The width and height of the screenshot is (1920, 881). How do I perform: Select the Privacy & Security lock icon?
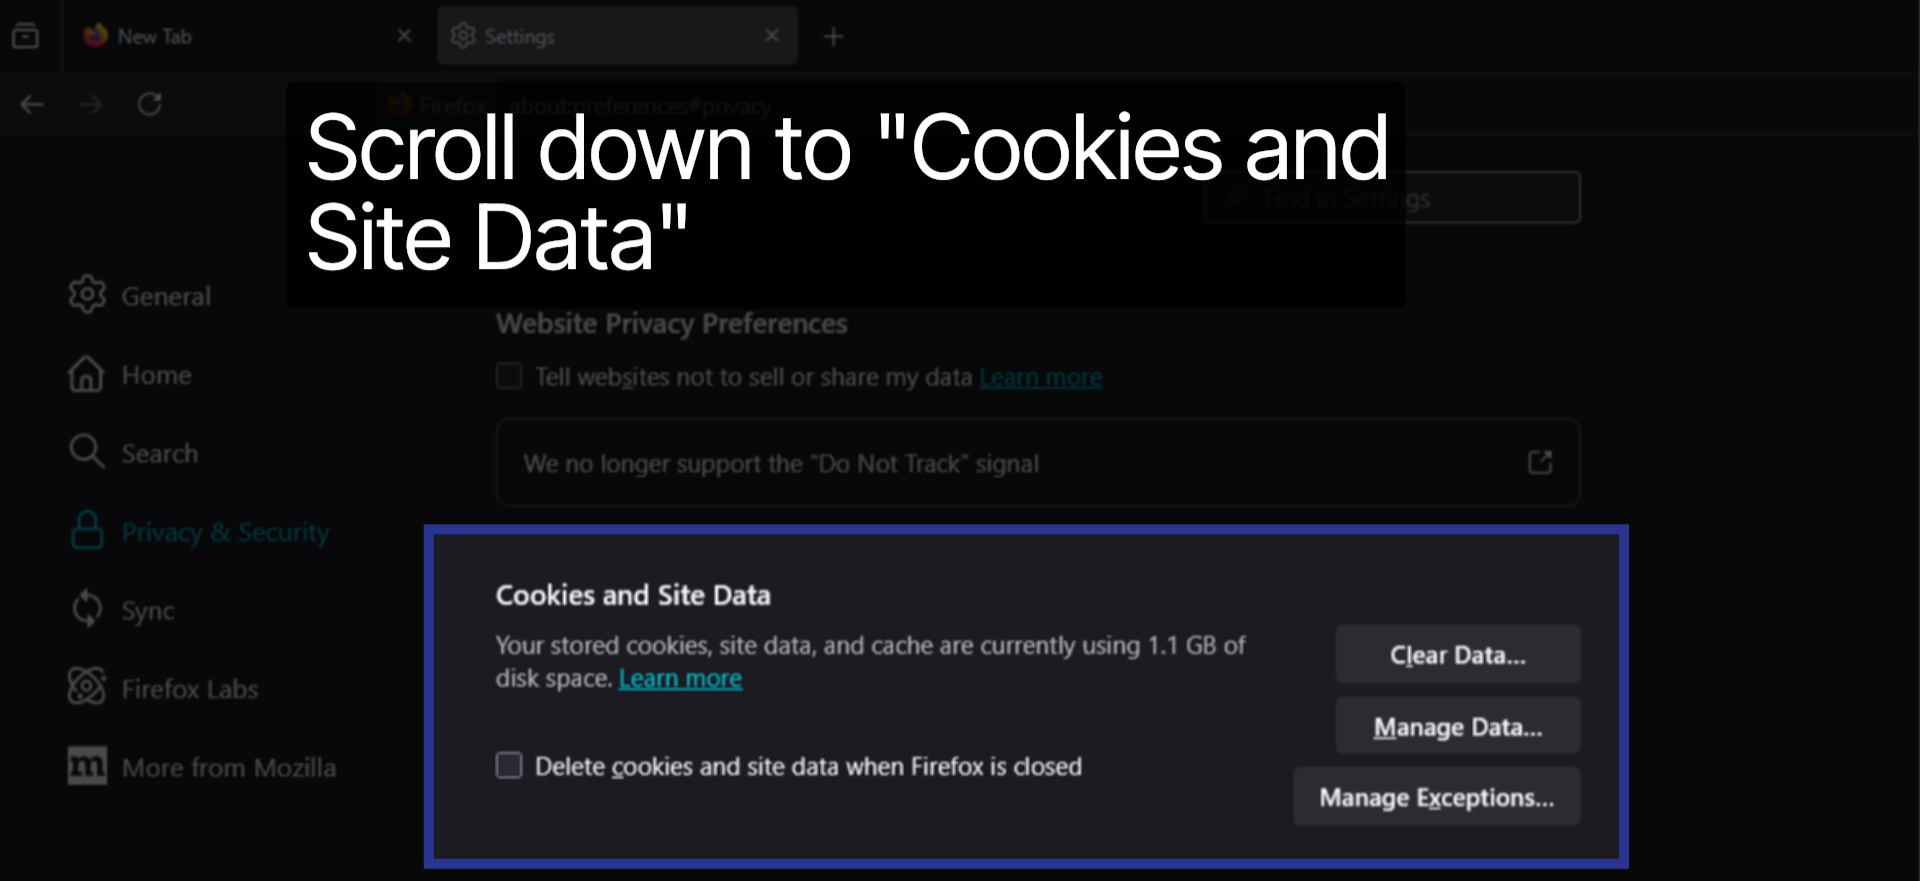click(87, 531)
